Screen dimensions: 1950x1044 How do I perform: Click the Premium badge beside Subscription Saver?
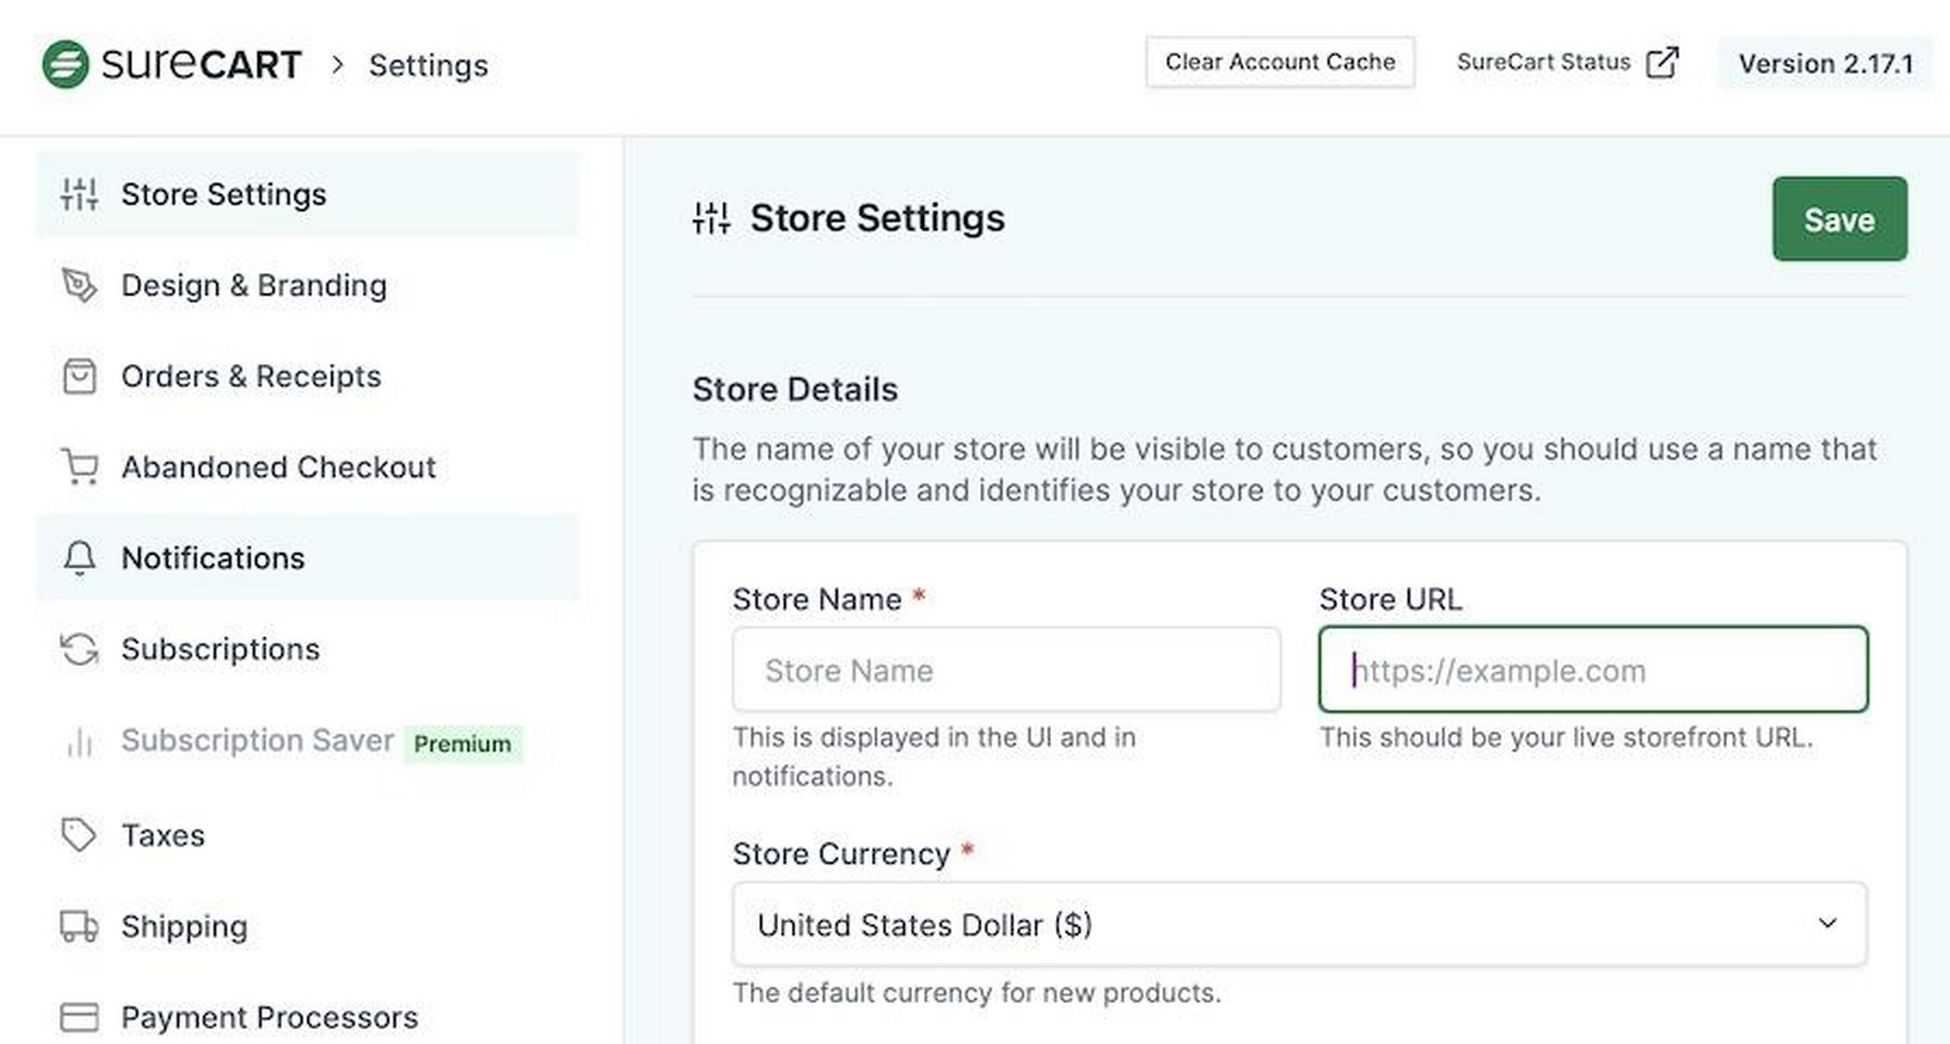point(462,744)
